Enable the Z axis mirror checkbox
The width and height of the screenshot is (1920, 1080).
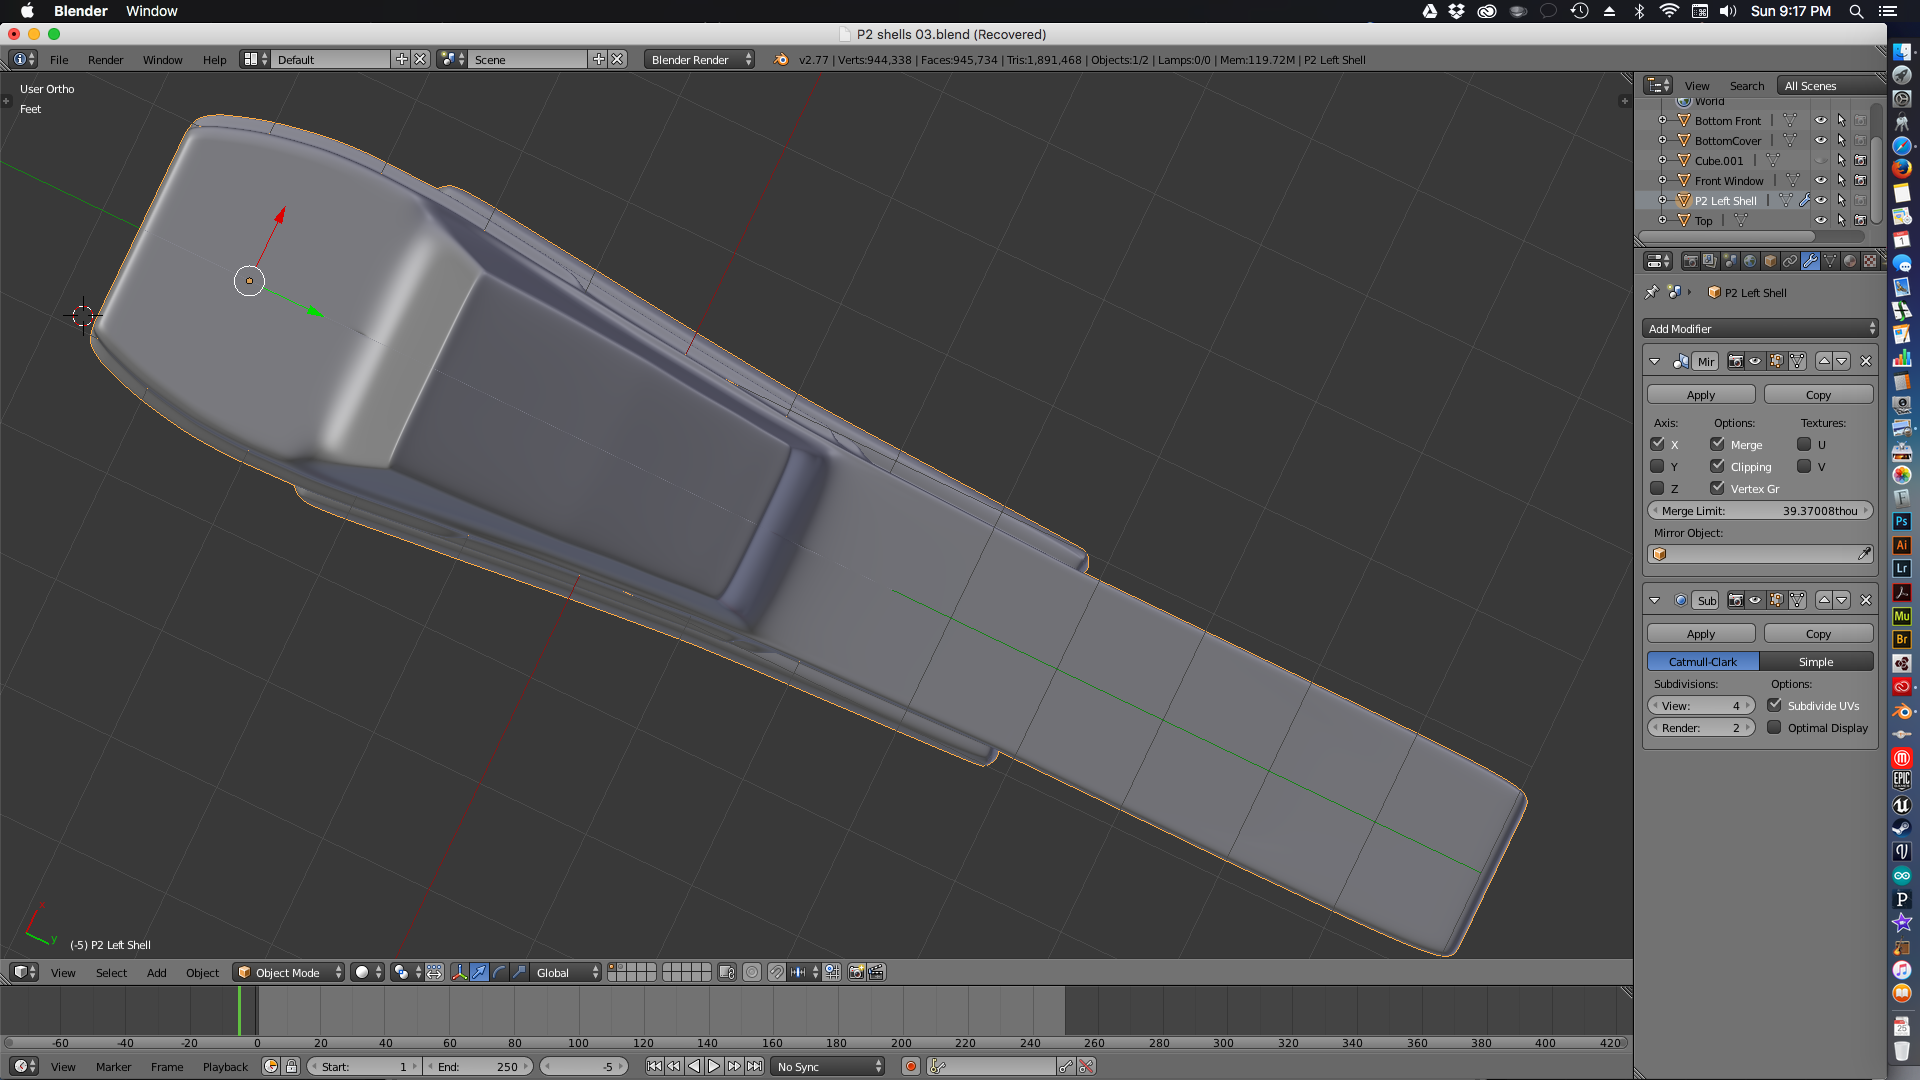point(1657,488)
